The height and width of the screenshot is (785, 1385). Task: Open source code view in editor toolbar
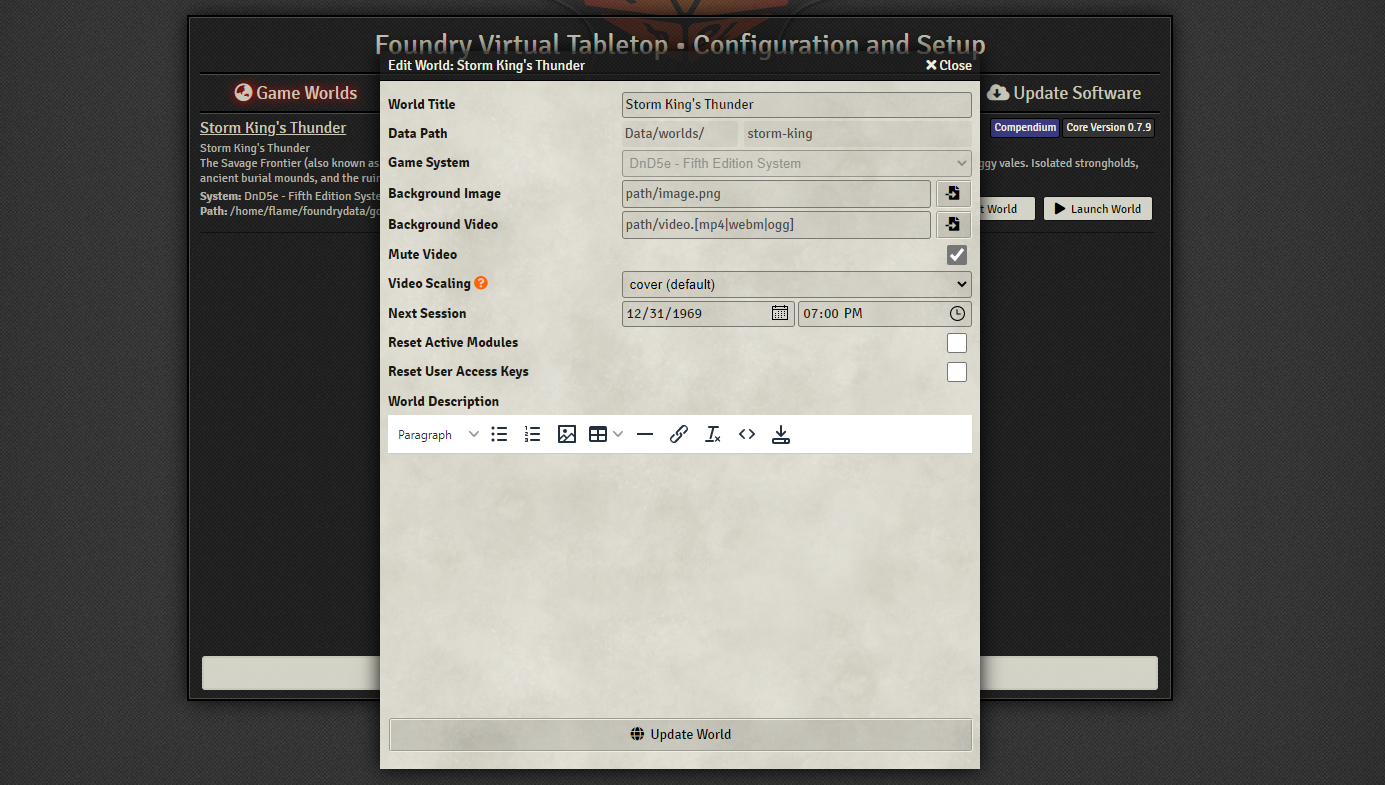tap(747, 434)
